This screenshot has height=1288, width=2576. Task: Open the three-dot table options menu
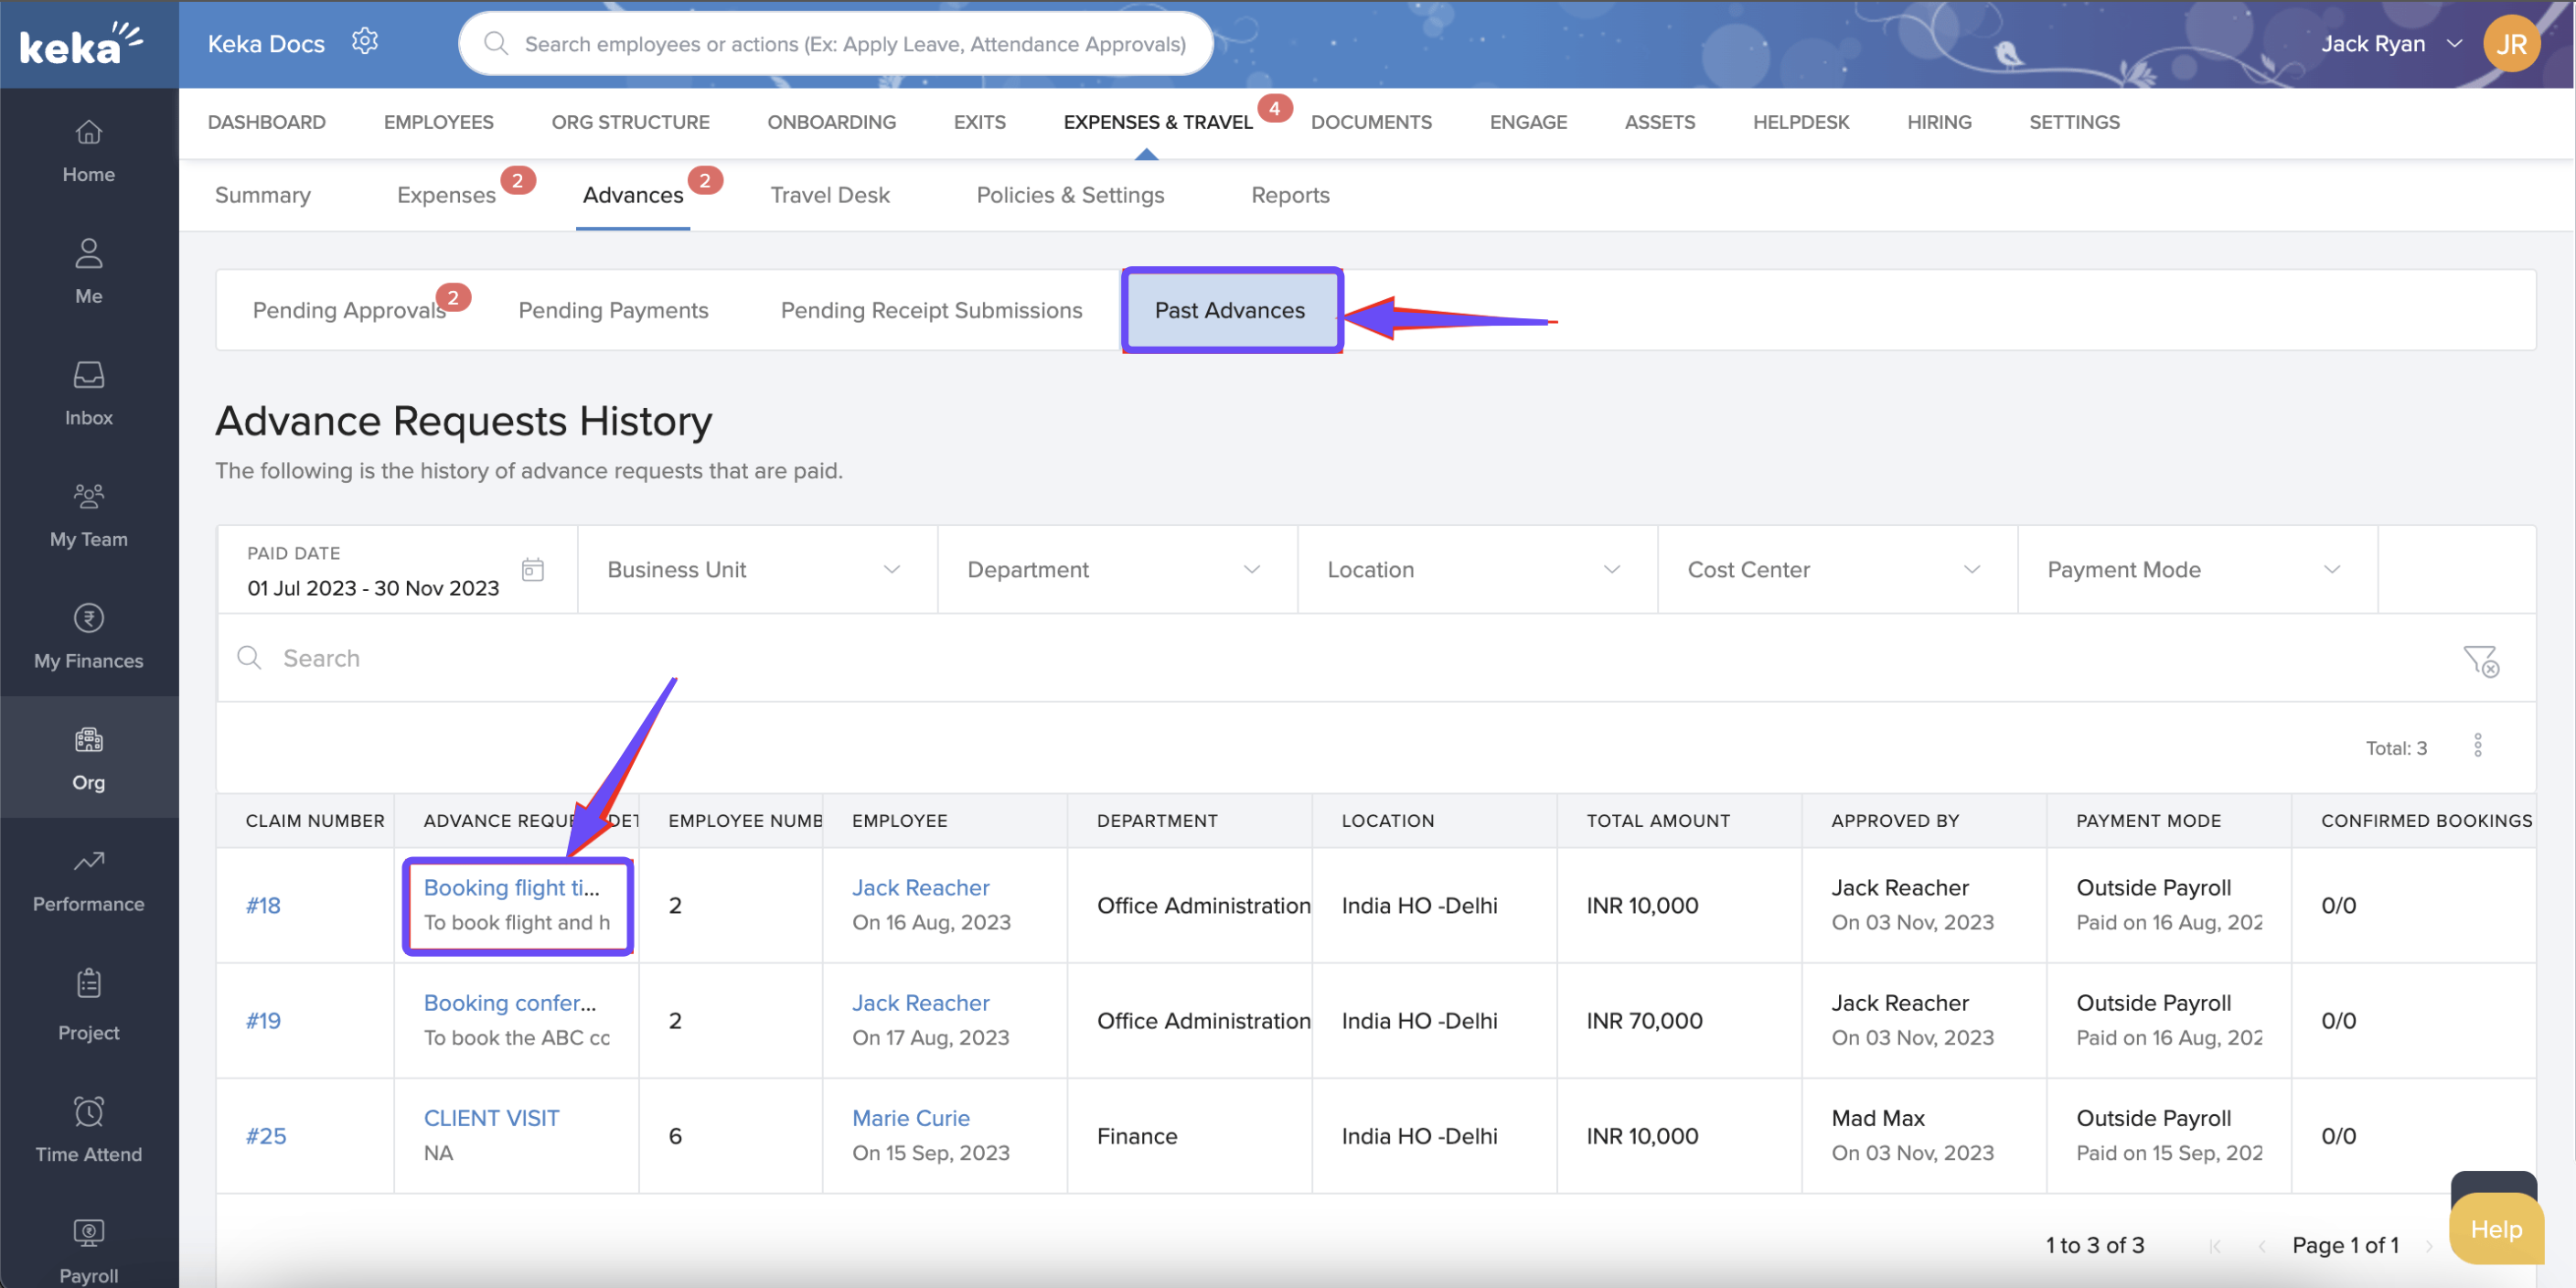2477,746
